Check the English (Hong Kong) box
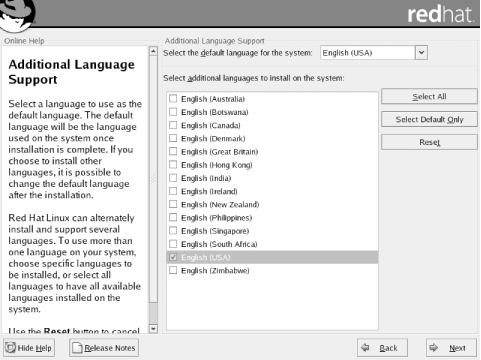481x360 pixels. (173, 165)
